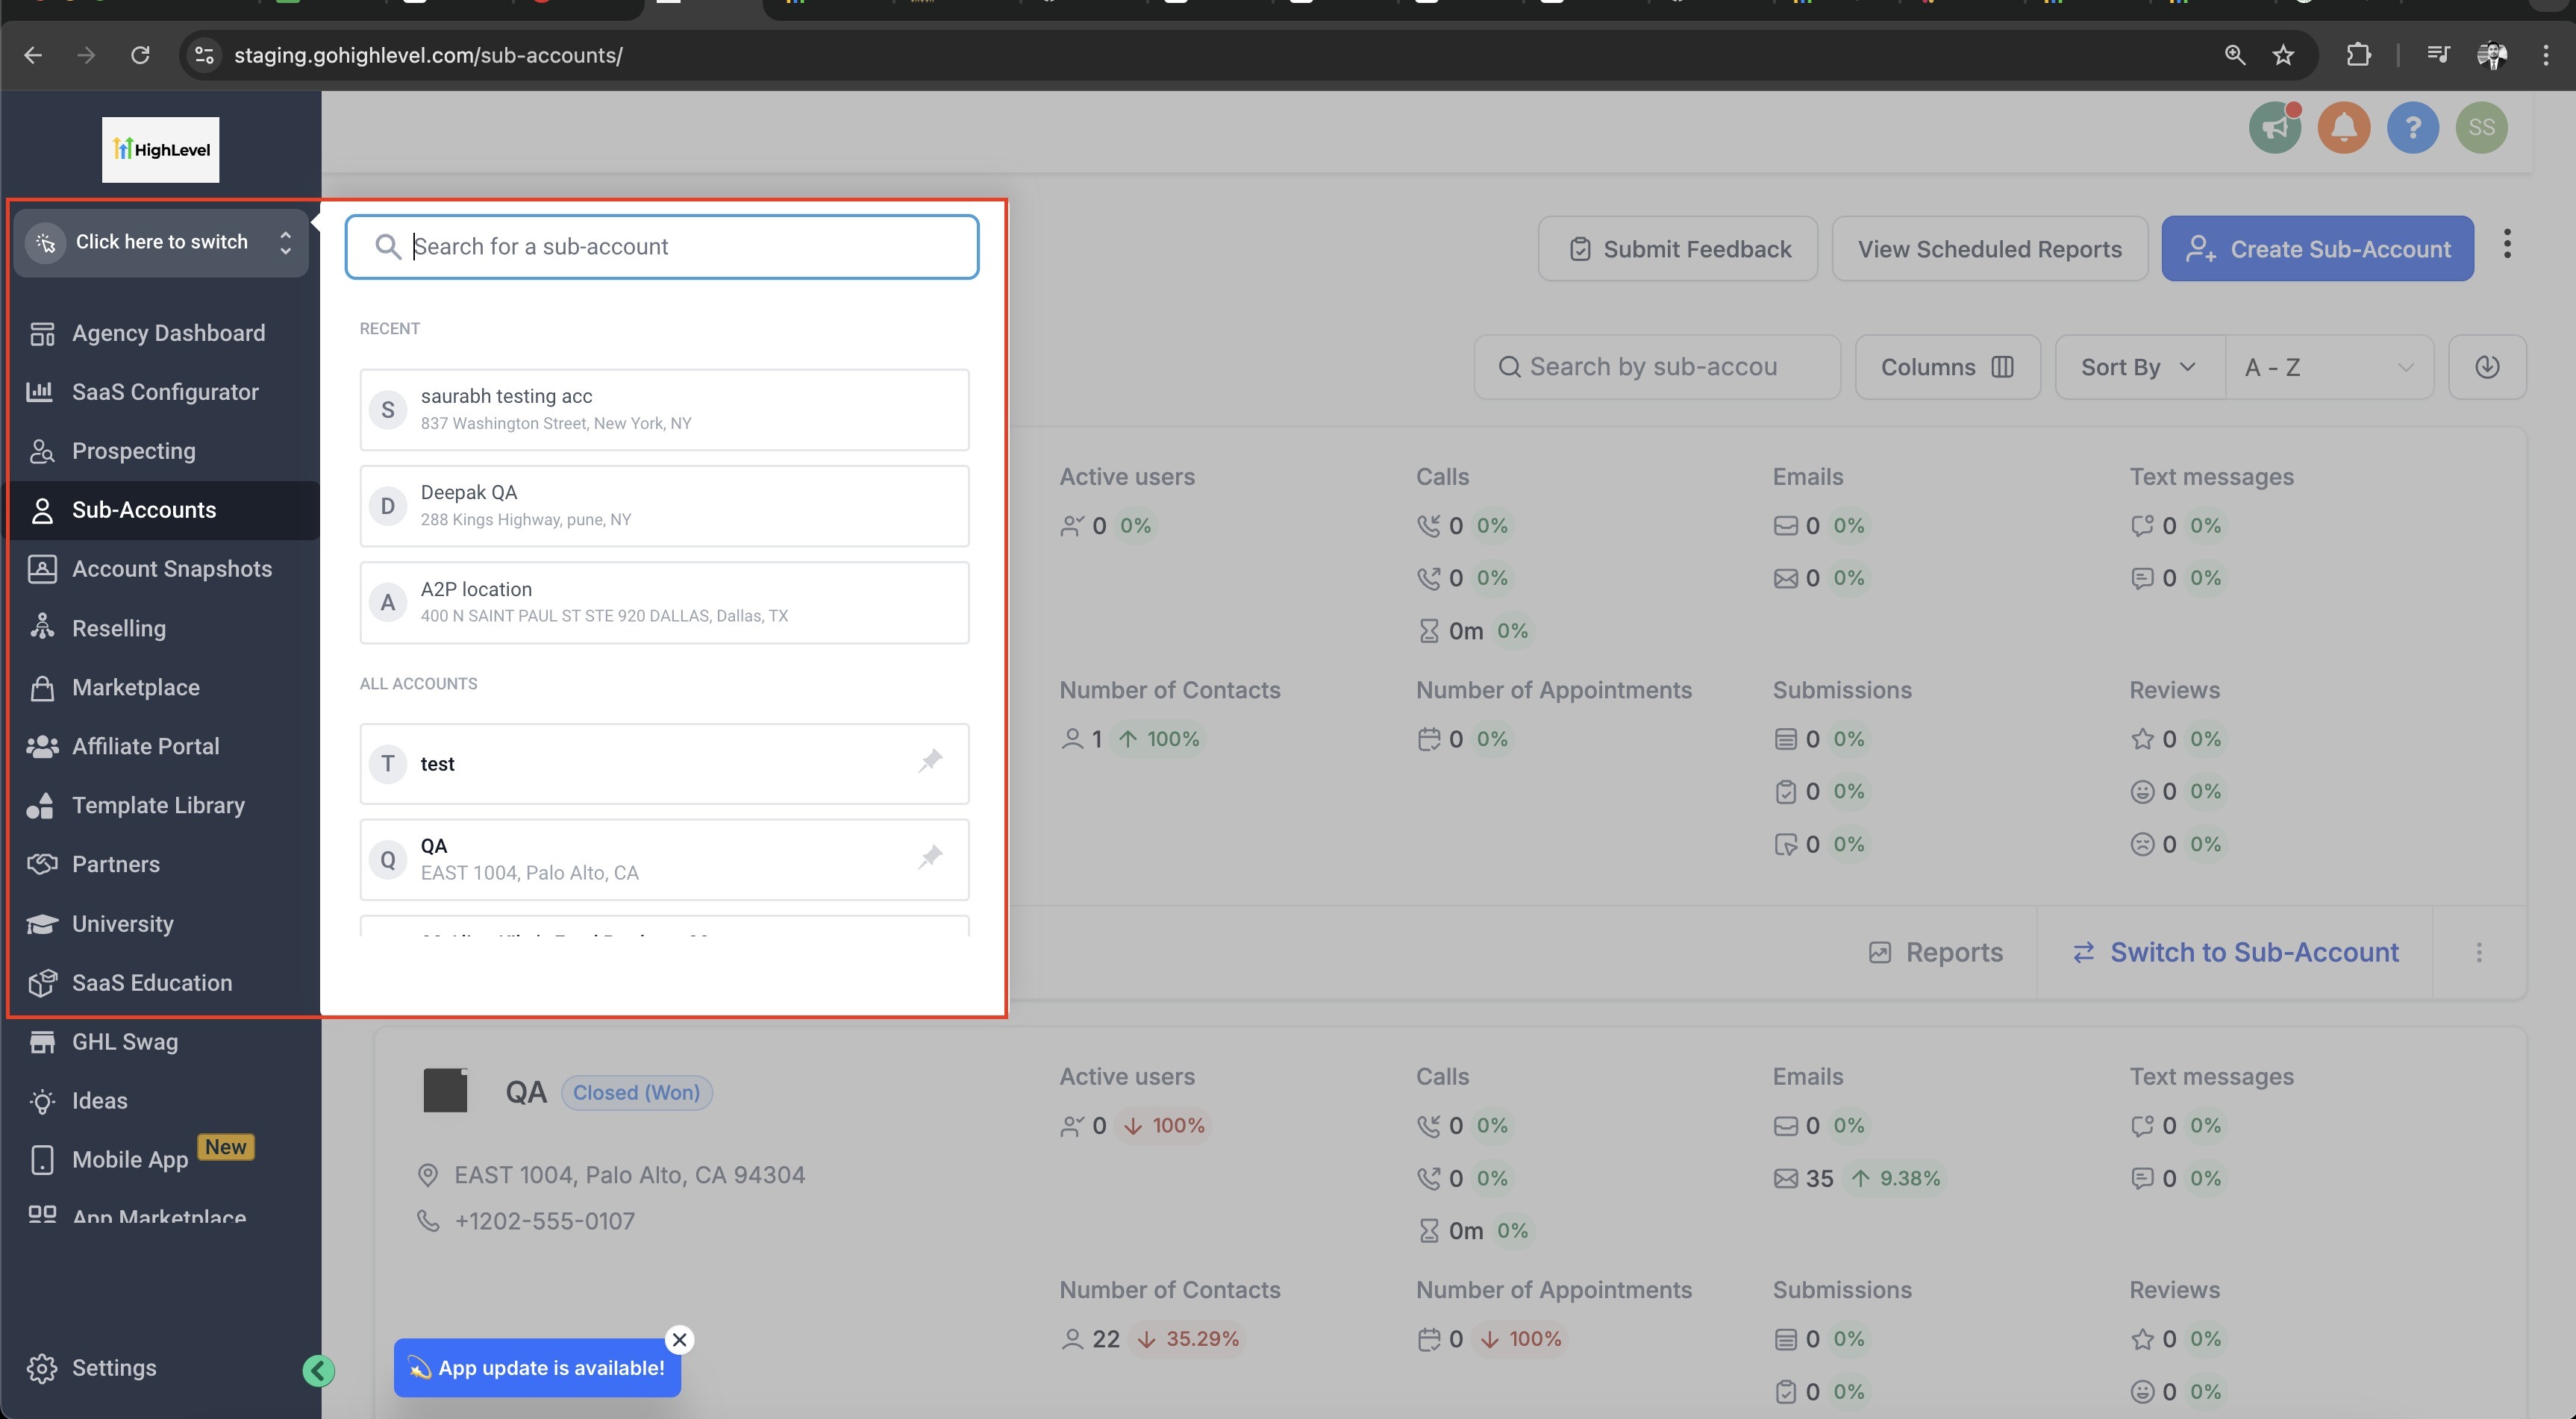2576x1419 pixels.
Task: Pin the QA account in list
Action: click(930, 858)
